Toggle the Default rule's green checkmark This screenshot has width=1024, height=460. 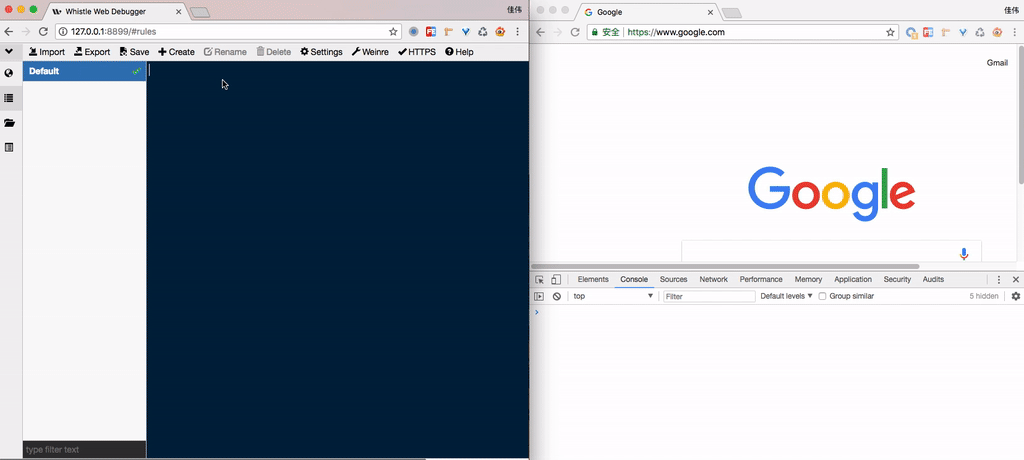[x=136, y=71]
